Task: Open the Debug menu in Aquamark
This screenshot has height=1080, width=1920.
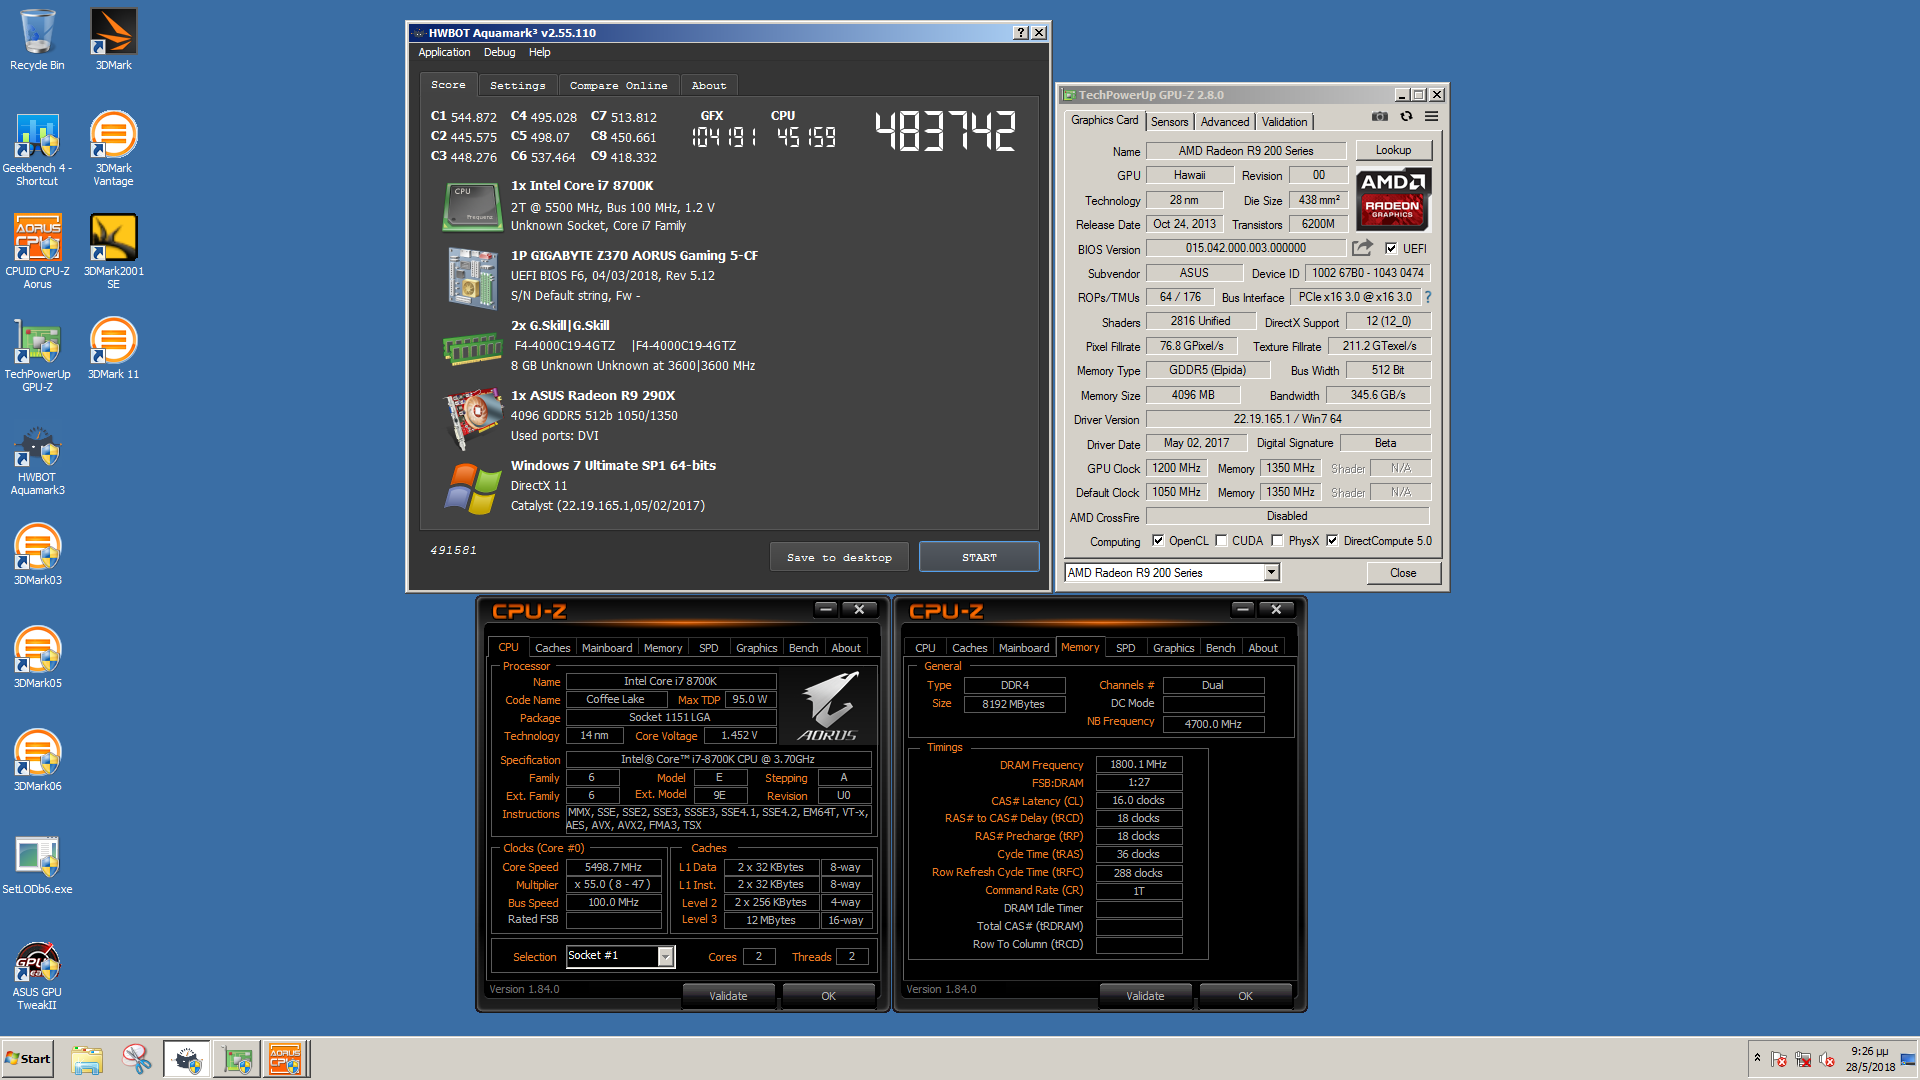Action: [x=499, y=52]
